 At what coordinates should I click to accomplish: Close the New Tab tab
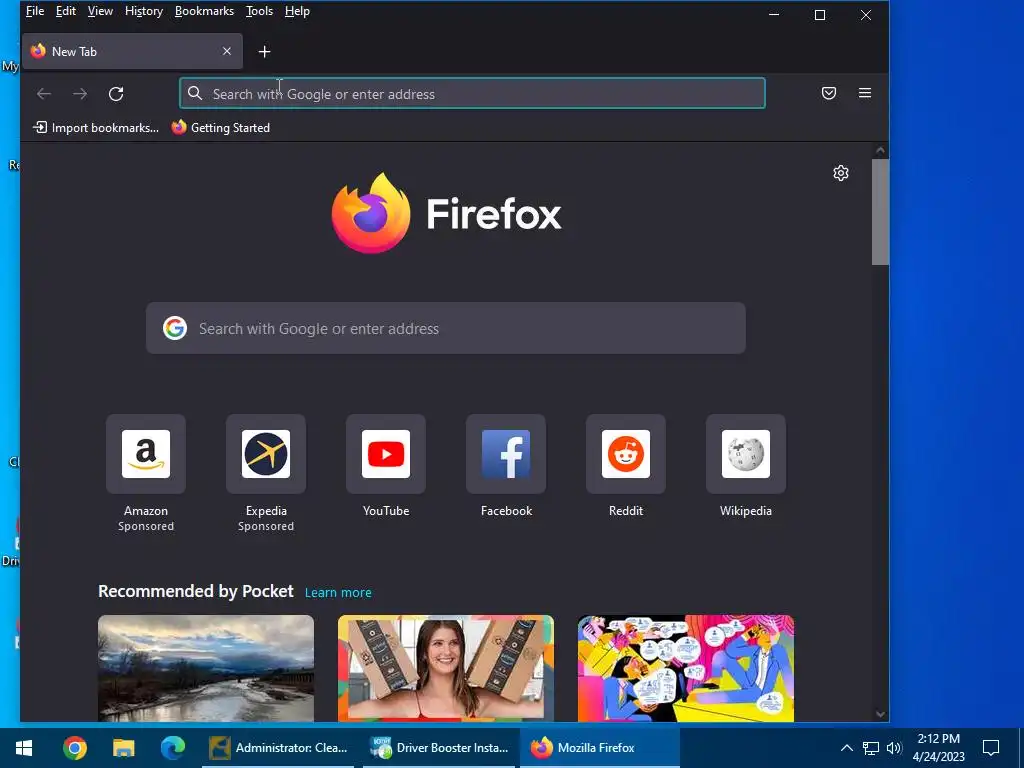tap(227, 51)
